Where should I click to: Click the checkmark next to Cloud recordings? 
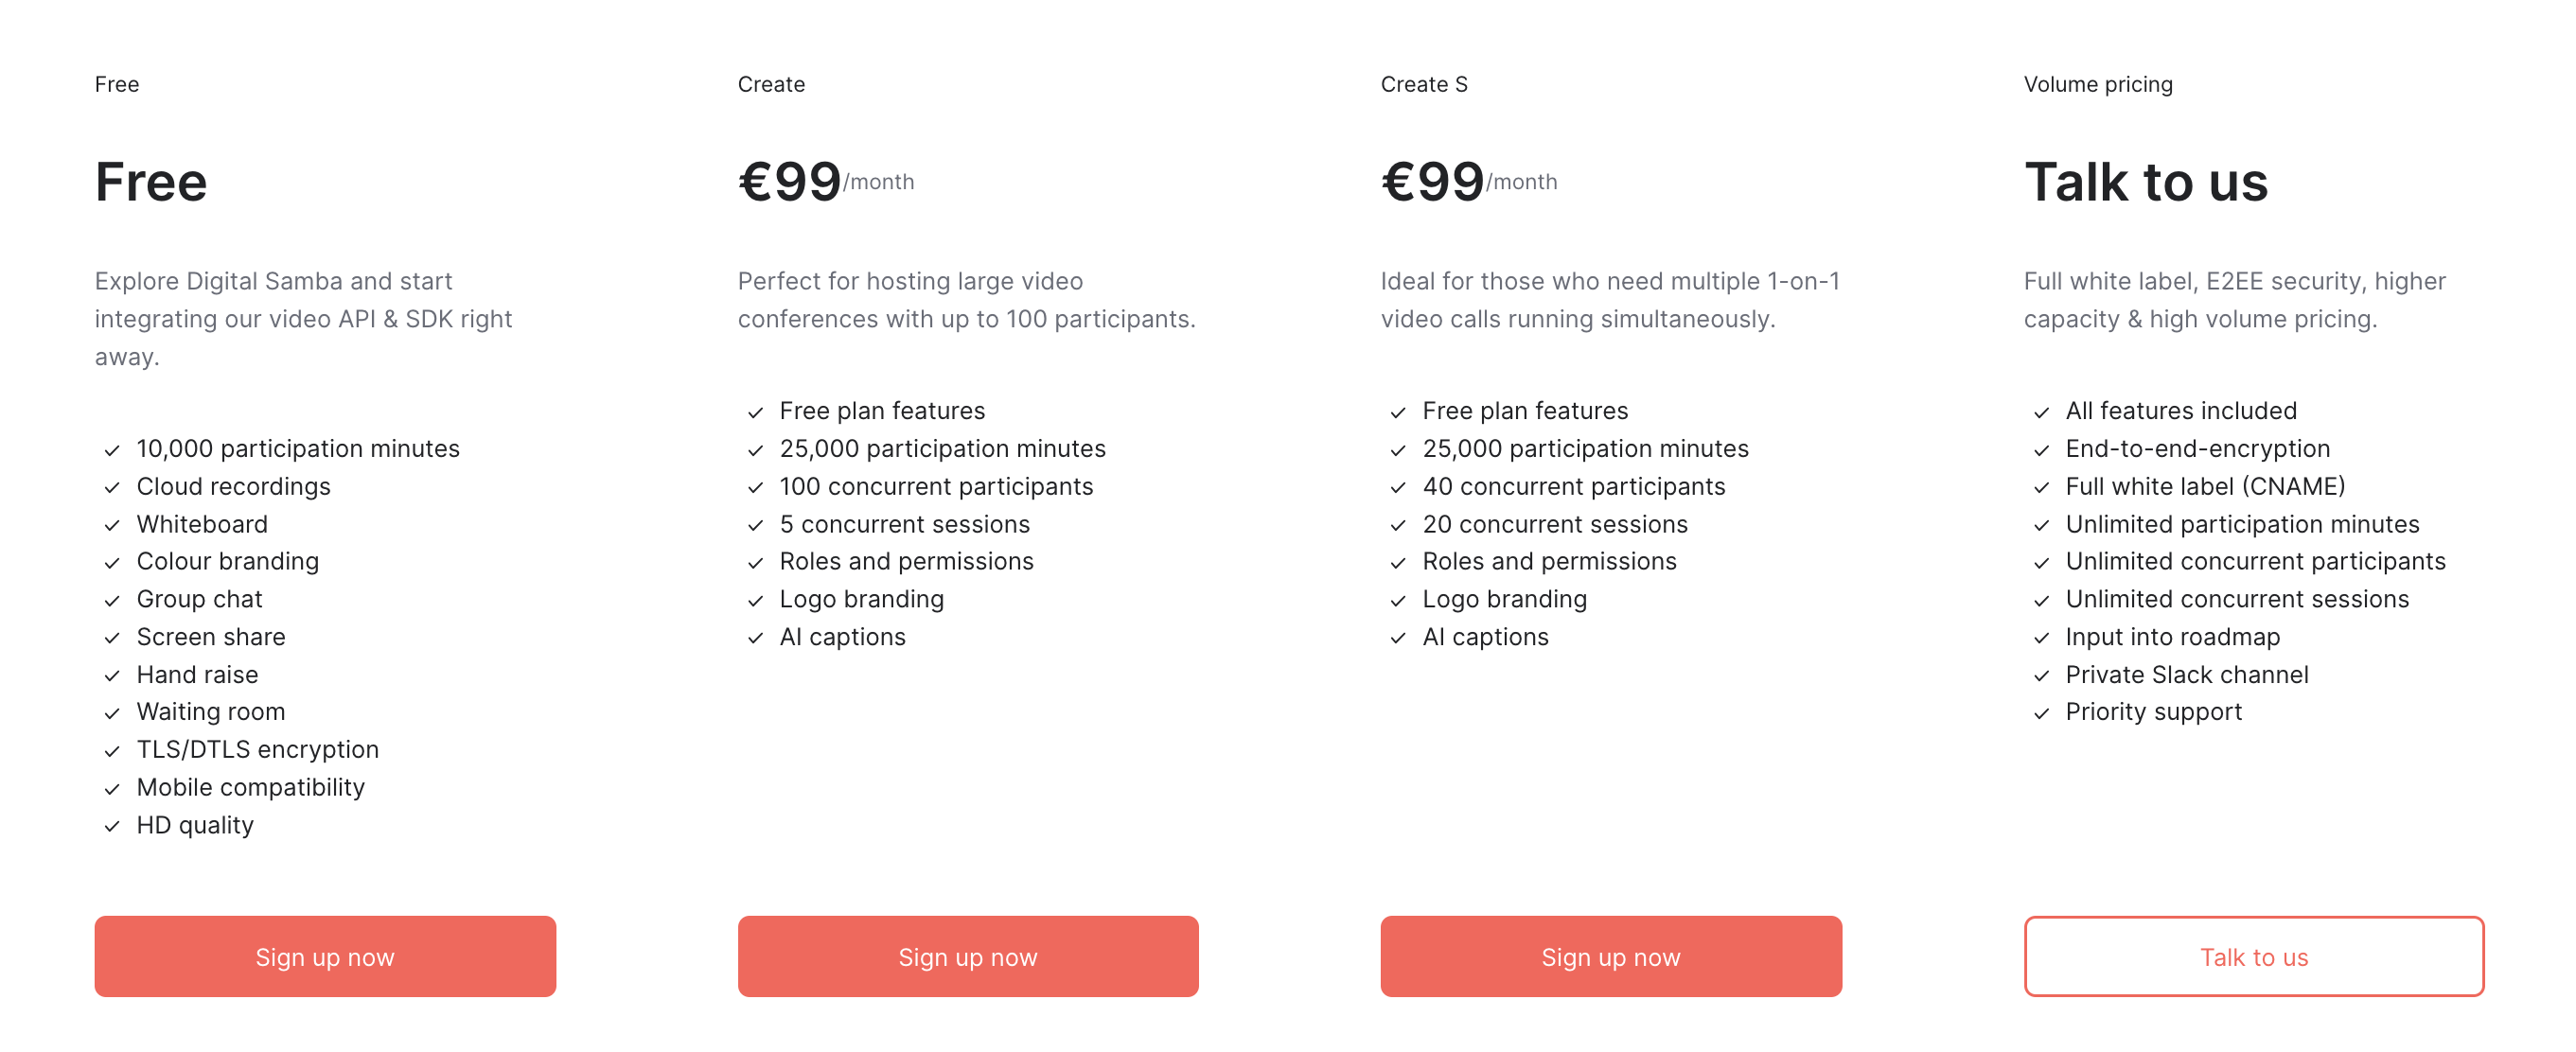pos(112,488)
